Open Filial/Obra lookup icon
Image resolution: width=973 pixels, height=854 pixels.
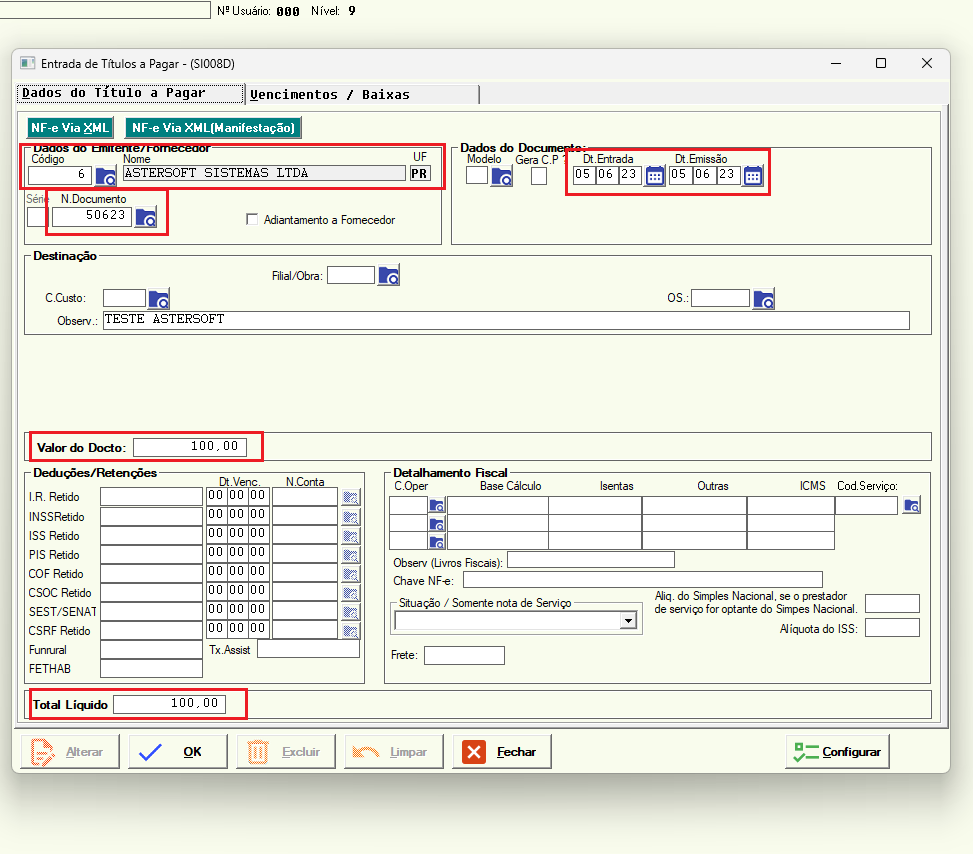pyautogui.click(x=389, y=276)
